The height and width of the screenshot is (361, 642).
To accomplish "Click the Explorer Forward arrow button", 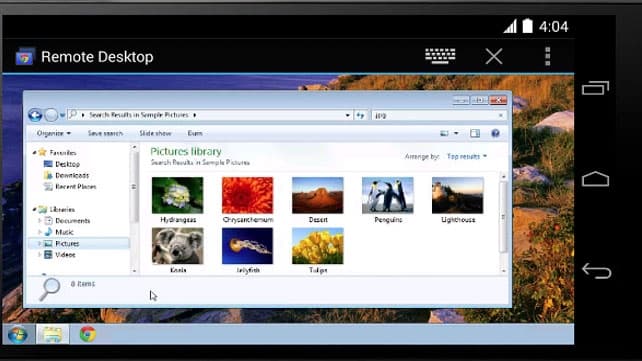I will (x=51, y=115).
